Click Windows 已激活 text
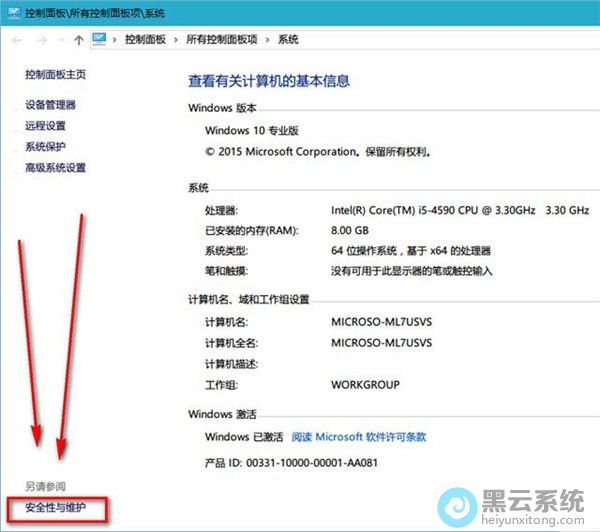 pyautogui.click(x=244, y=437)
